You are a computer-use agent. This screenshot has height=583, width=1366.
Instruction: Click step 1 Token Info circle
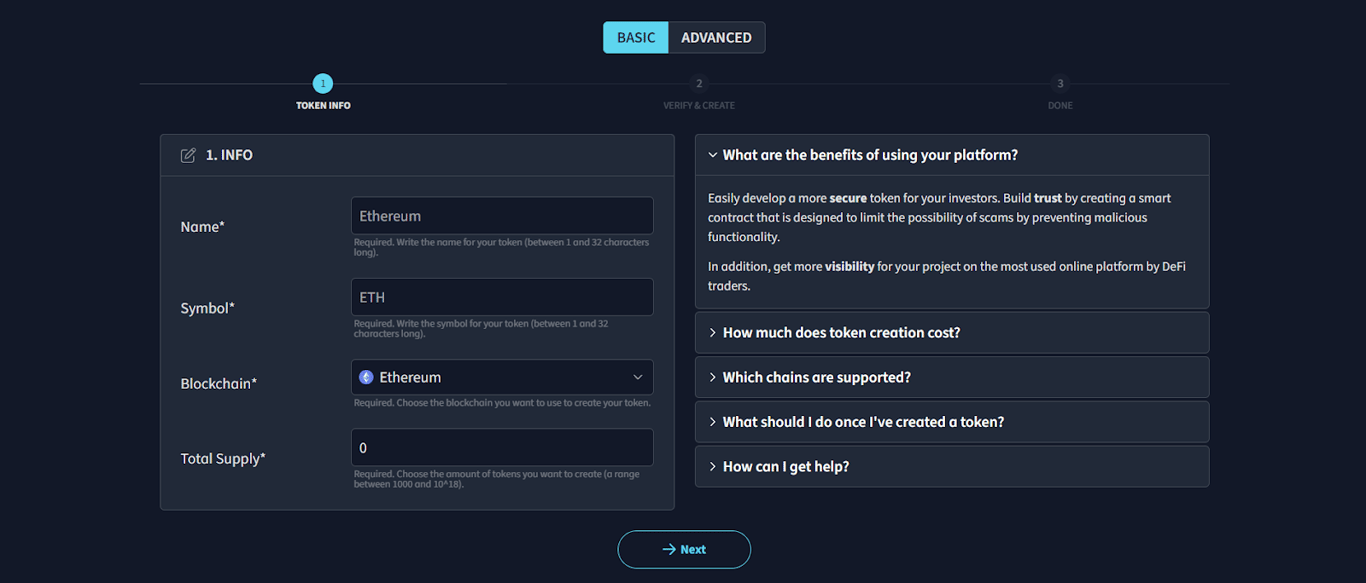tap(322, 84)
